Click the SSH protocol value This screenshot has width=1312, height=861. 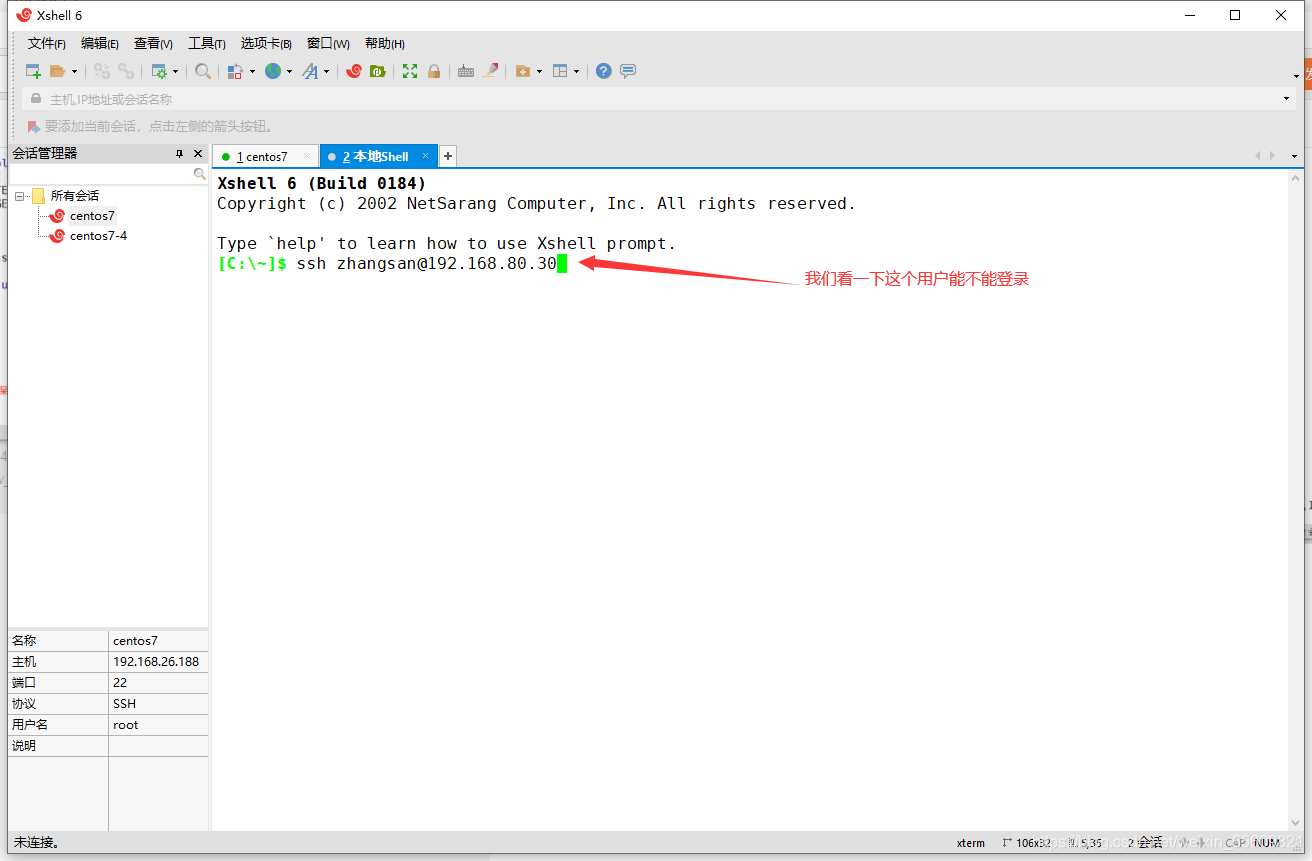point(125,704)
